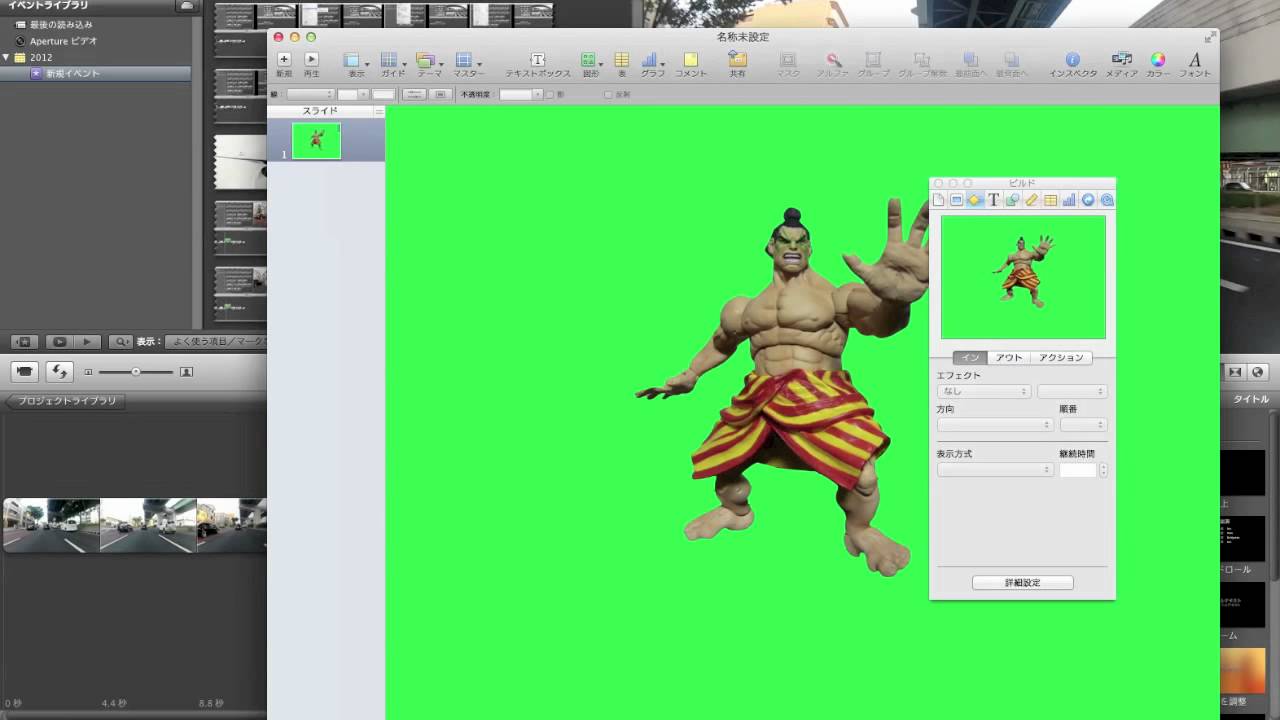Go back to プロジェクトライブラリ

pyautogui.click(x=64, y=401)
